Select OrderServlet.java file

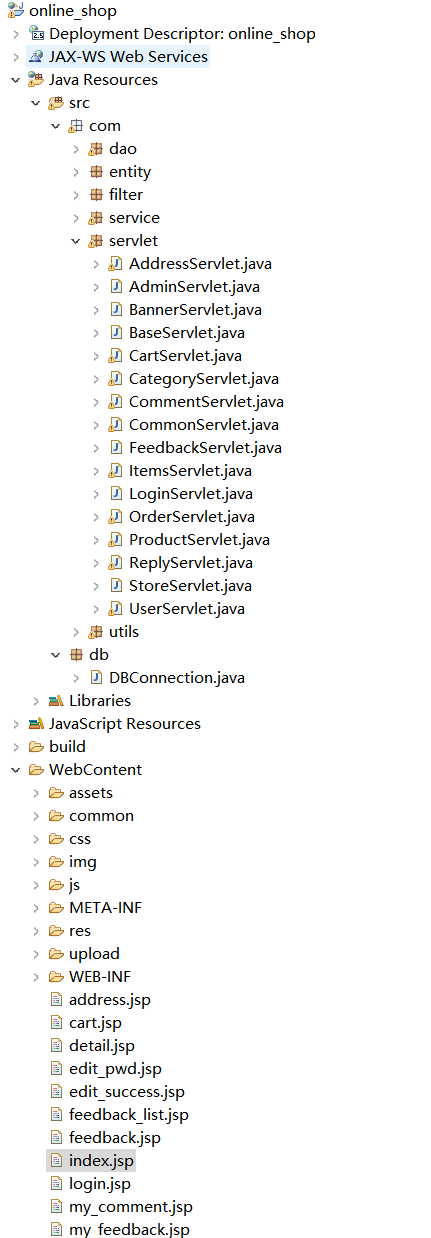(x=192, y=517)
